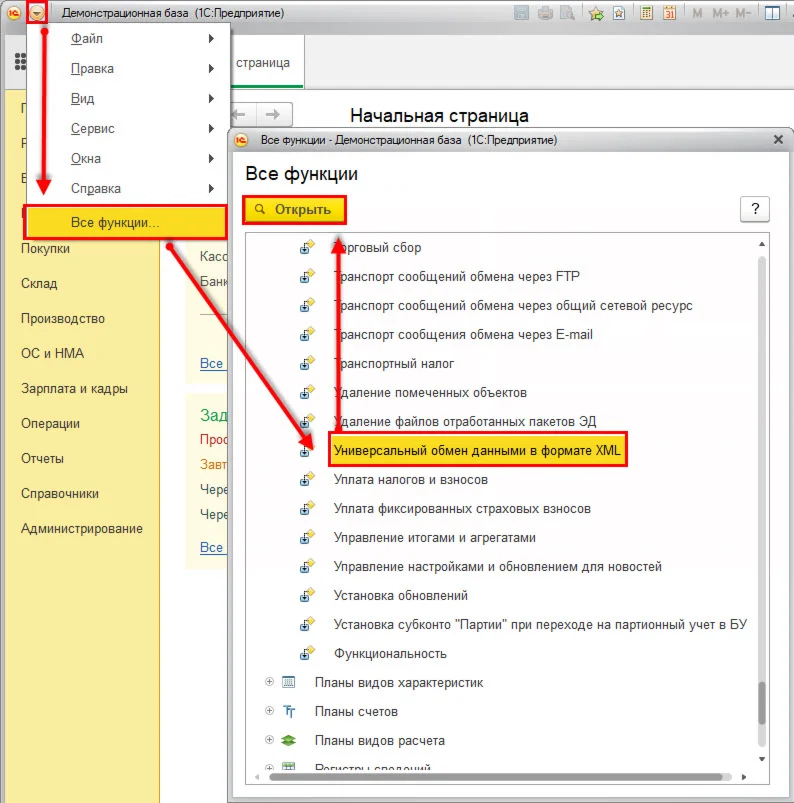794x803 pixels.
Task: Switch to the Начальная страница tab
Action: click(x=266, y=62)
